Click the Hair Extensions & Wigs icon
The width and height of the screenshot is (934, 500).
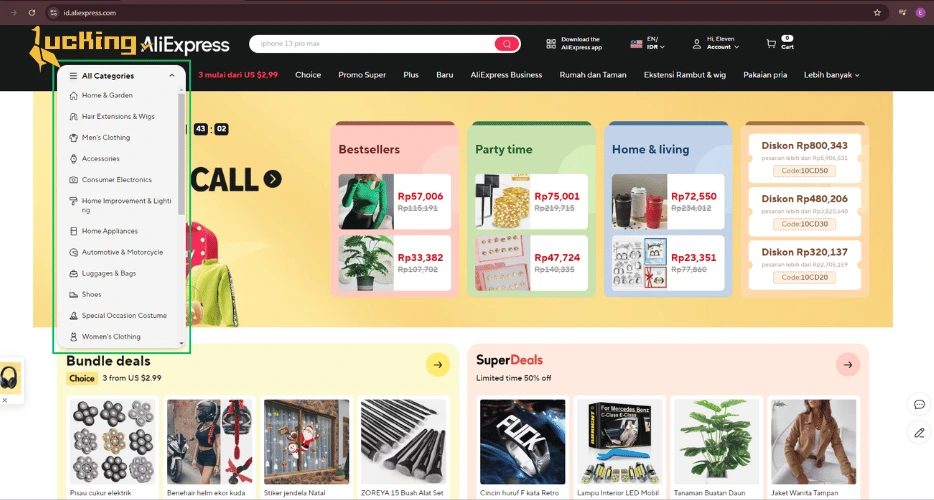tap(73, 116)
